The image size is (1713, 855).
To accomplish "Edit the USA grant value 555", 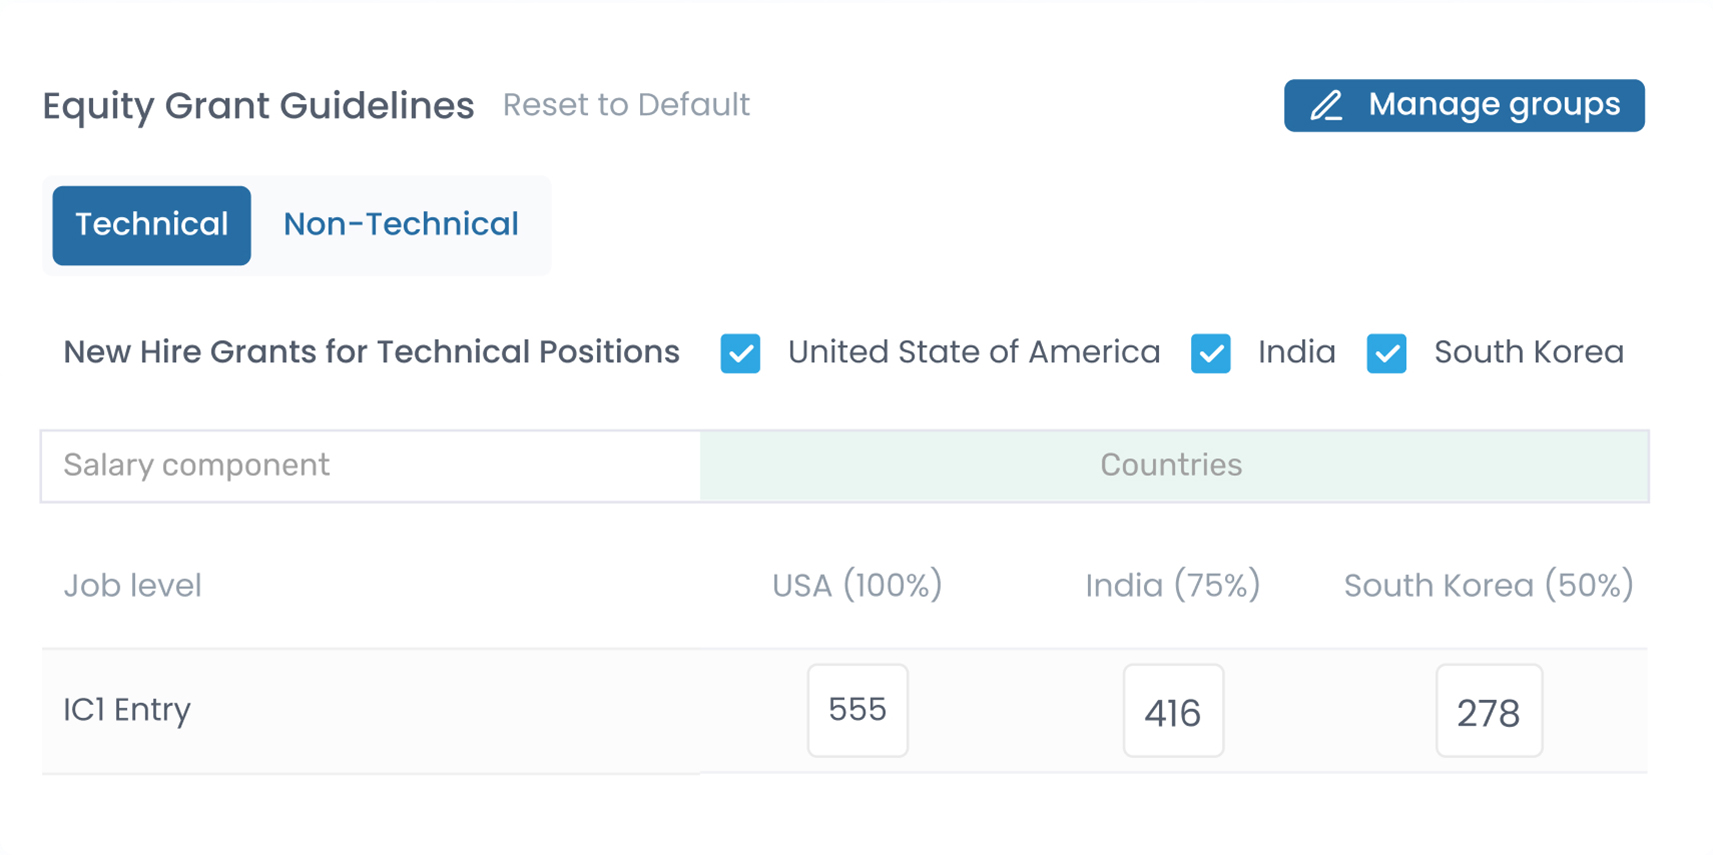I will [x=857, y=710].
